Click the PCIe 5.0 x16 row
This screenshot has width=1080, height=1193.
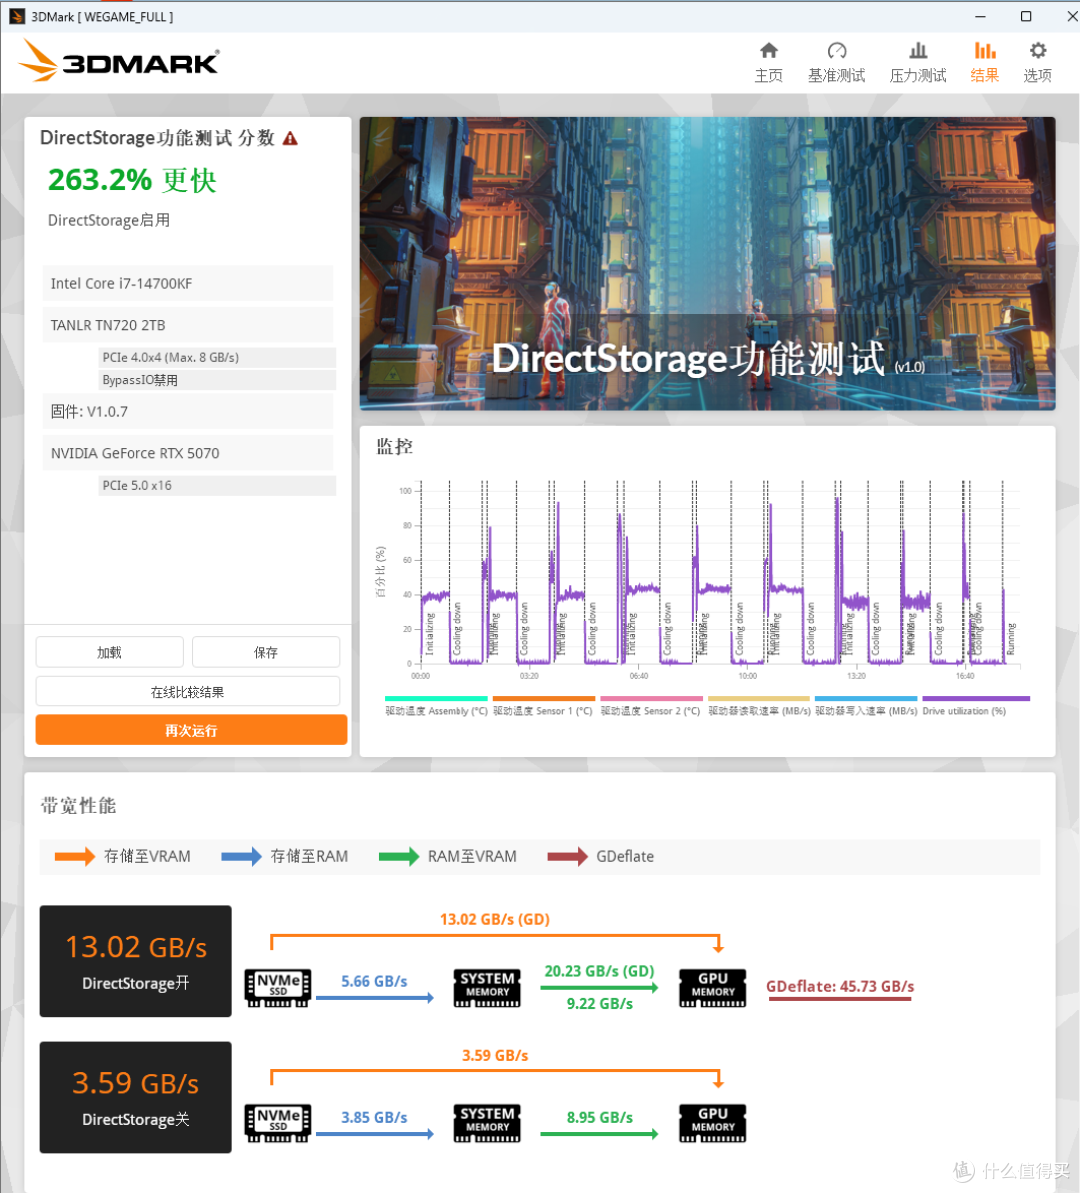coord(217,485)
